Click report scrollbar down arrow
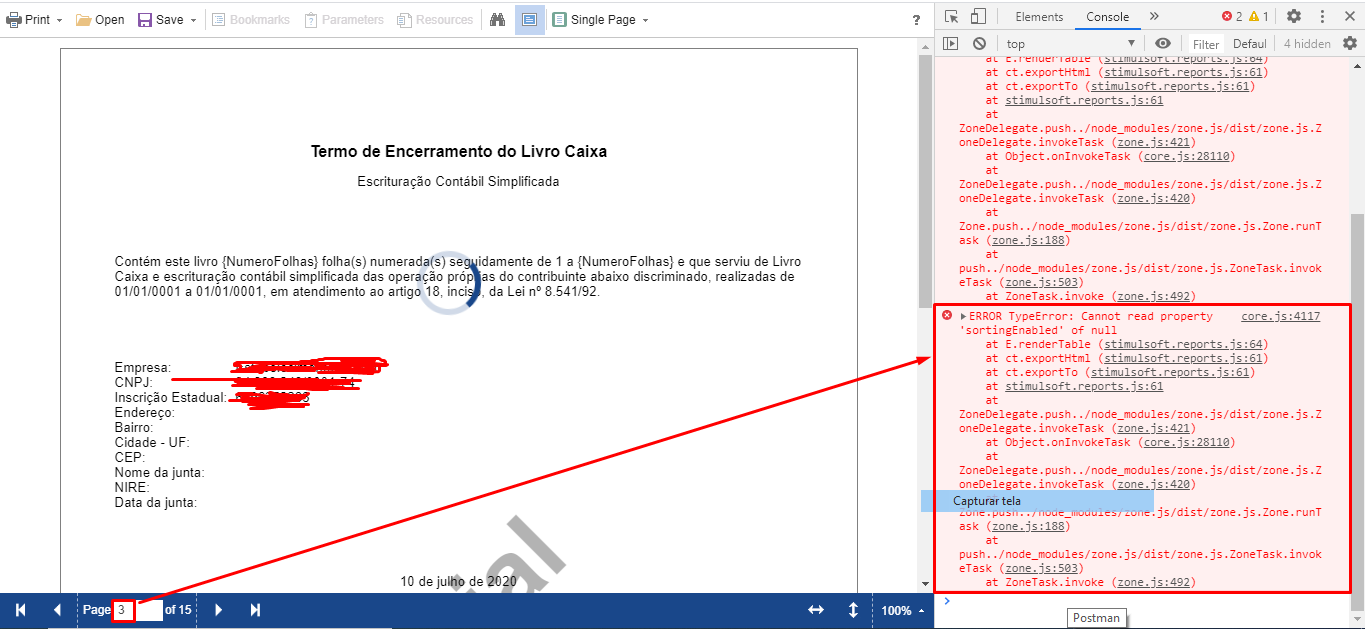1365x629 pixels. pos(925,584)
